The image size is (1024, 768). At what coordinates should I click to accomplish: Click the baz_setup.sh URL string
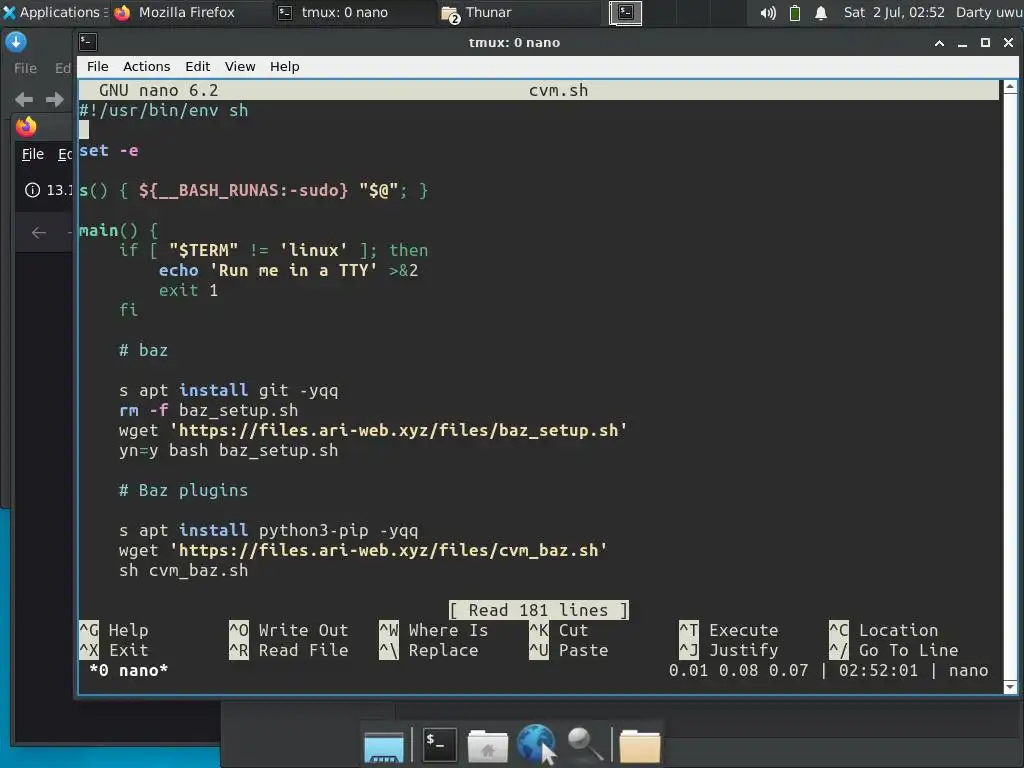[x=399, y=430]
